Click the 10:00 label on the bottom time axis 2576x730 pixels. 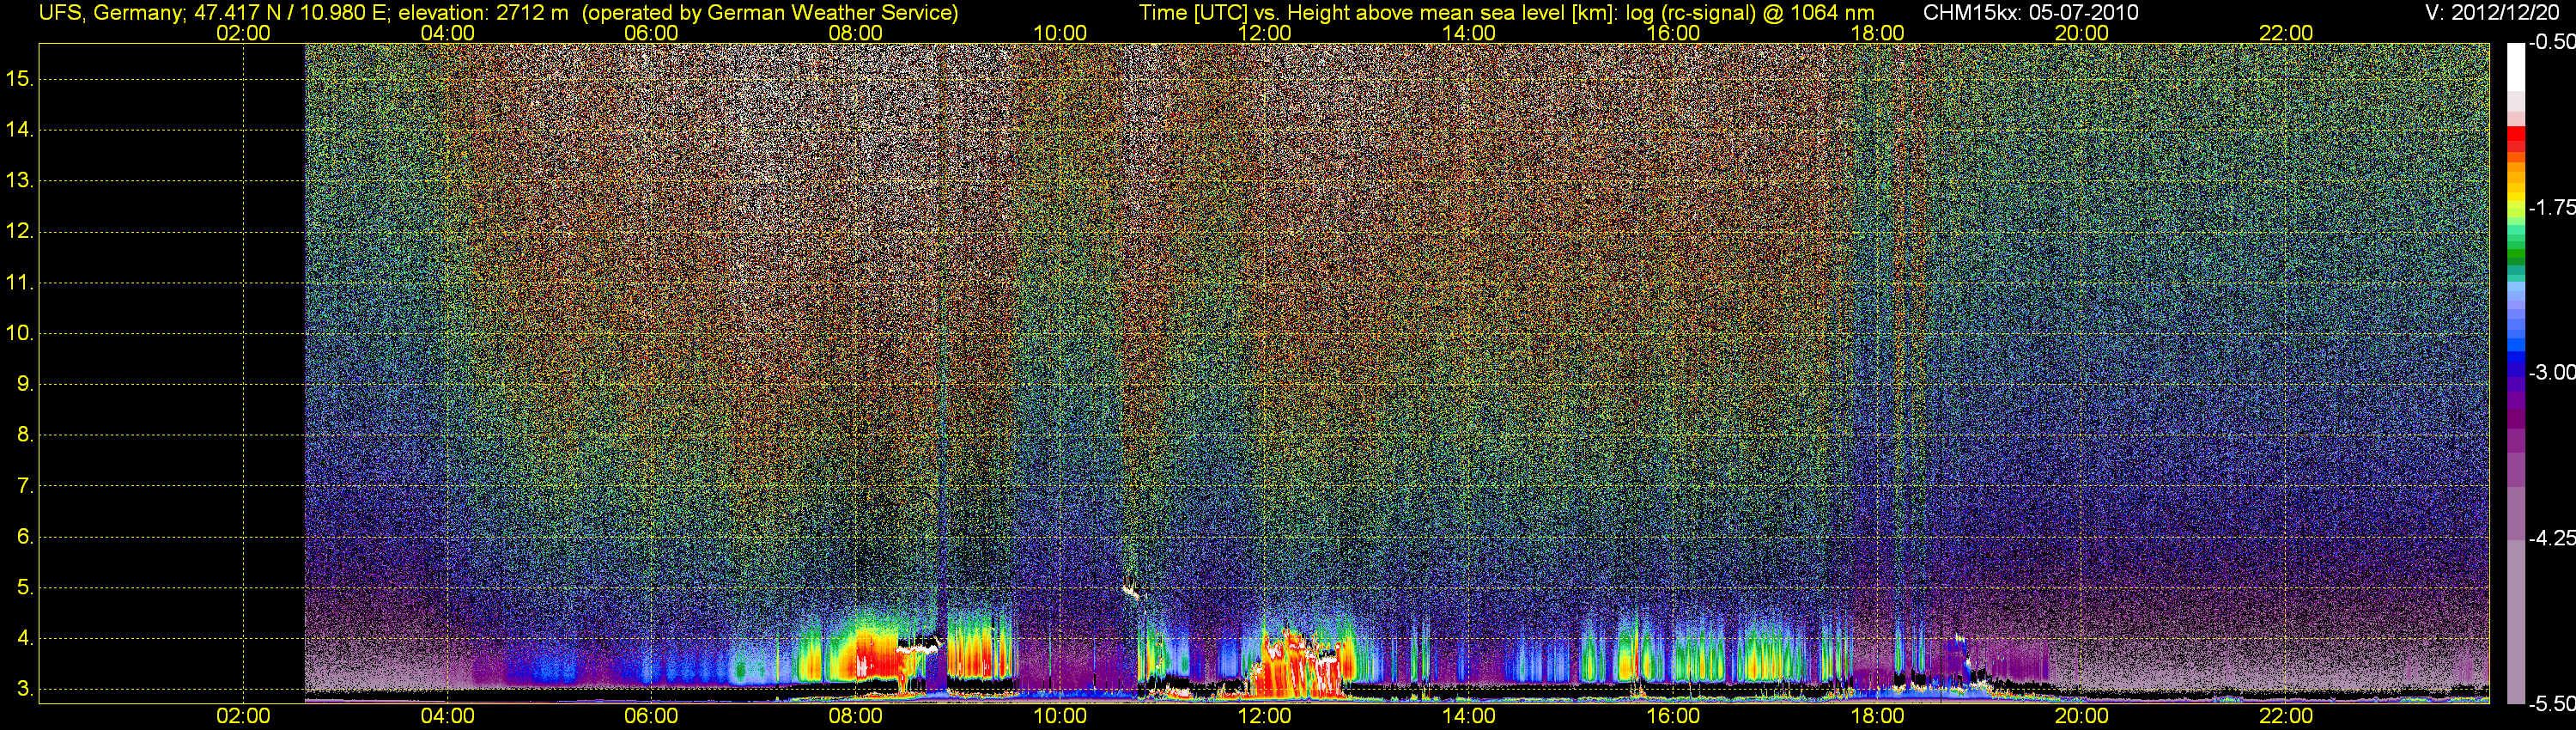(x=1060, y=716)
